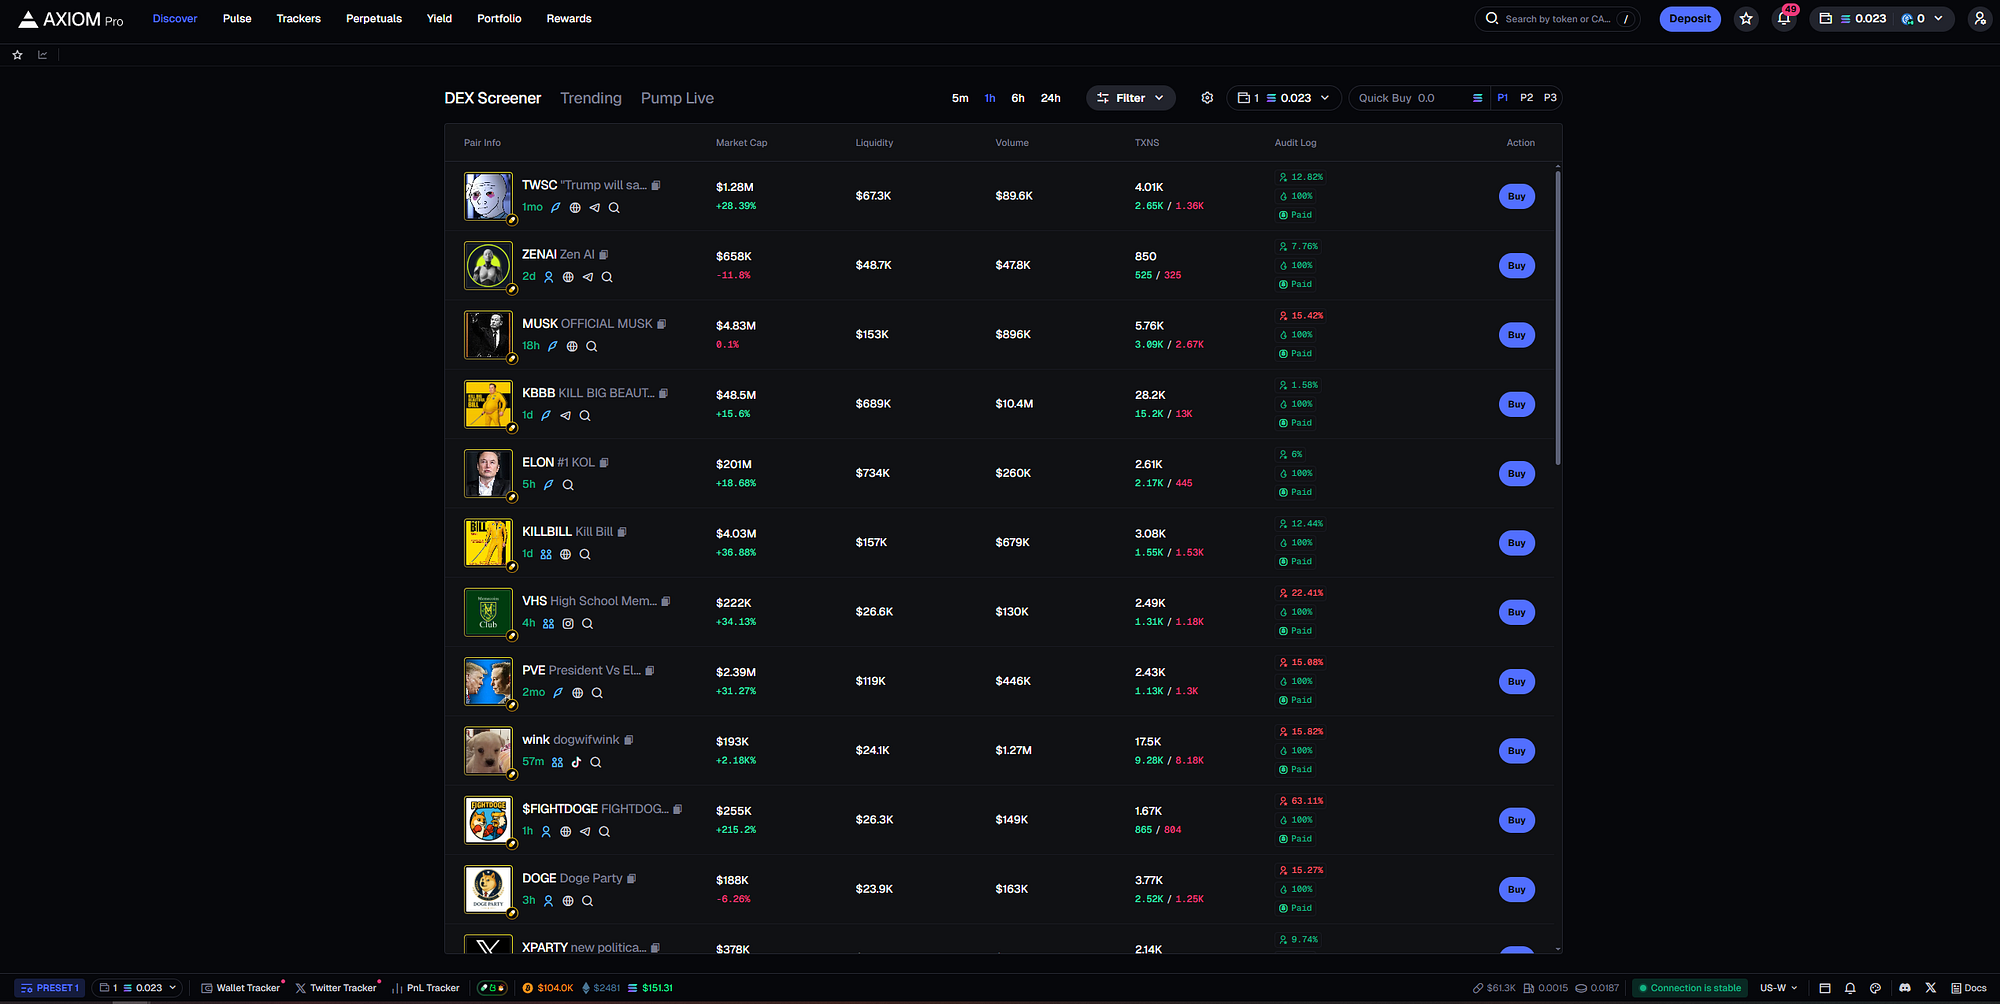The width and height of the screenshot is (2000, 1004).
Task: Click the chart icon below Axiom logo
Action: pyautogui.click(x=42, y=55)
